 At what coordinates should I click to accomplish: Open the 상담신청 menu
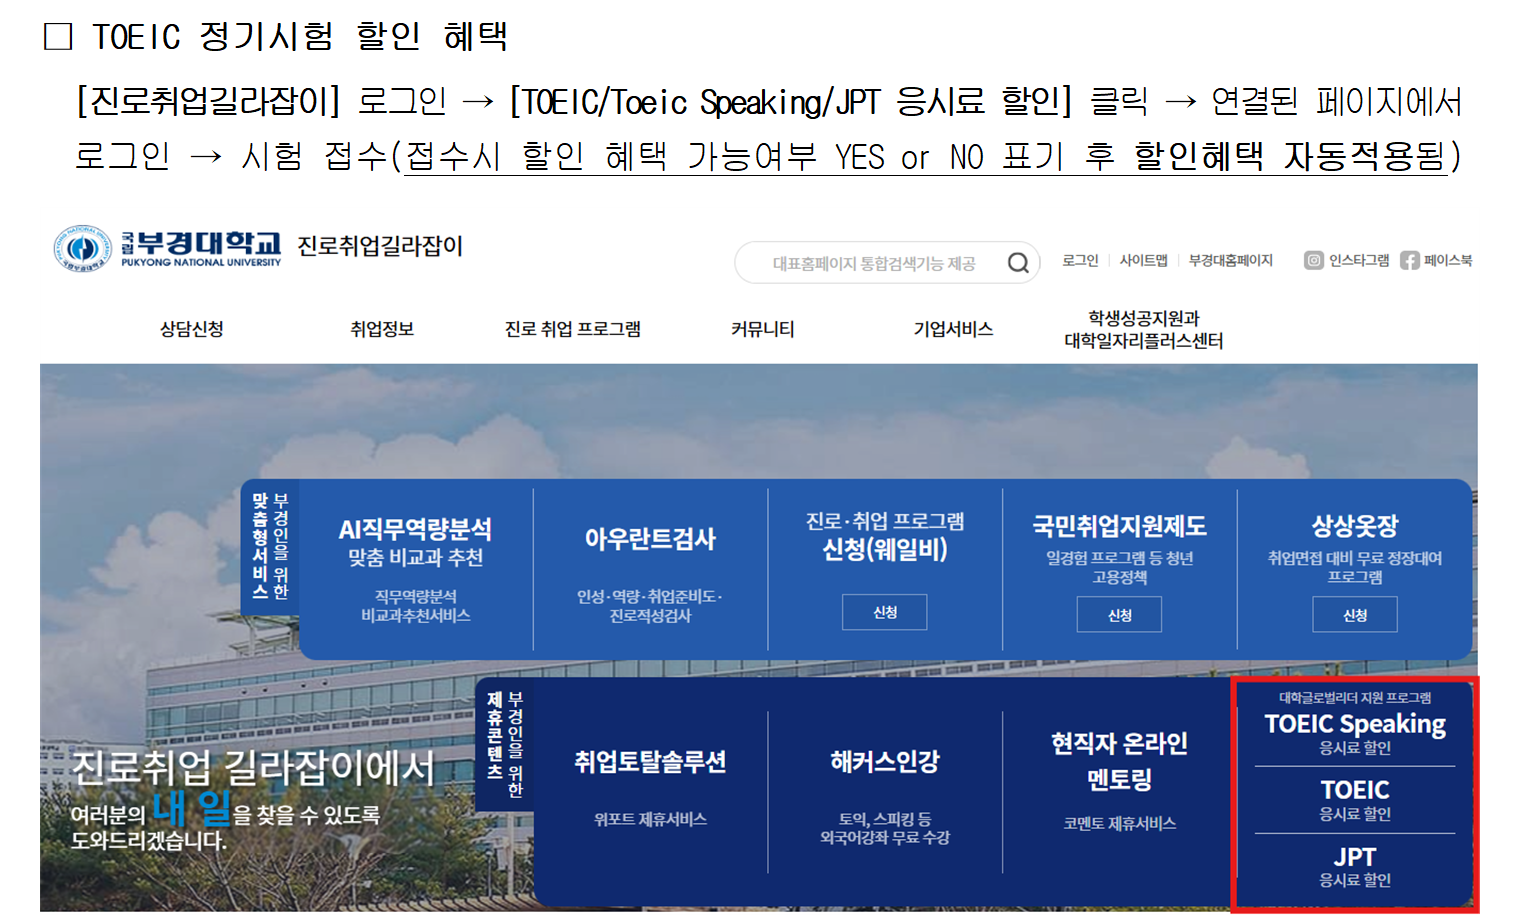click(191, 329)
